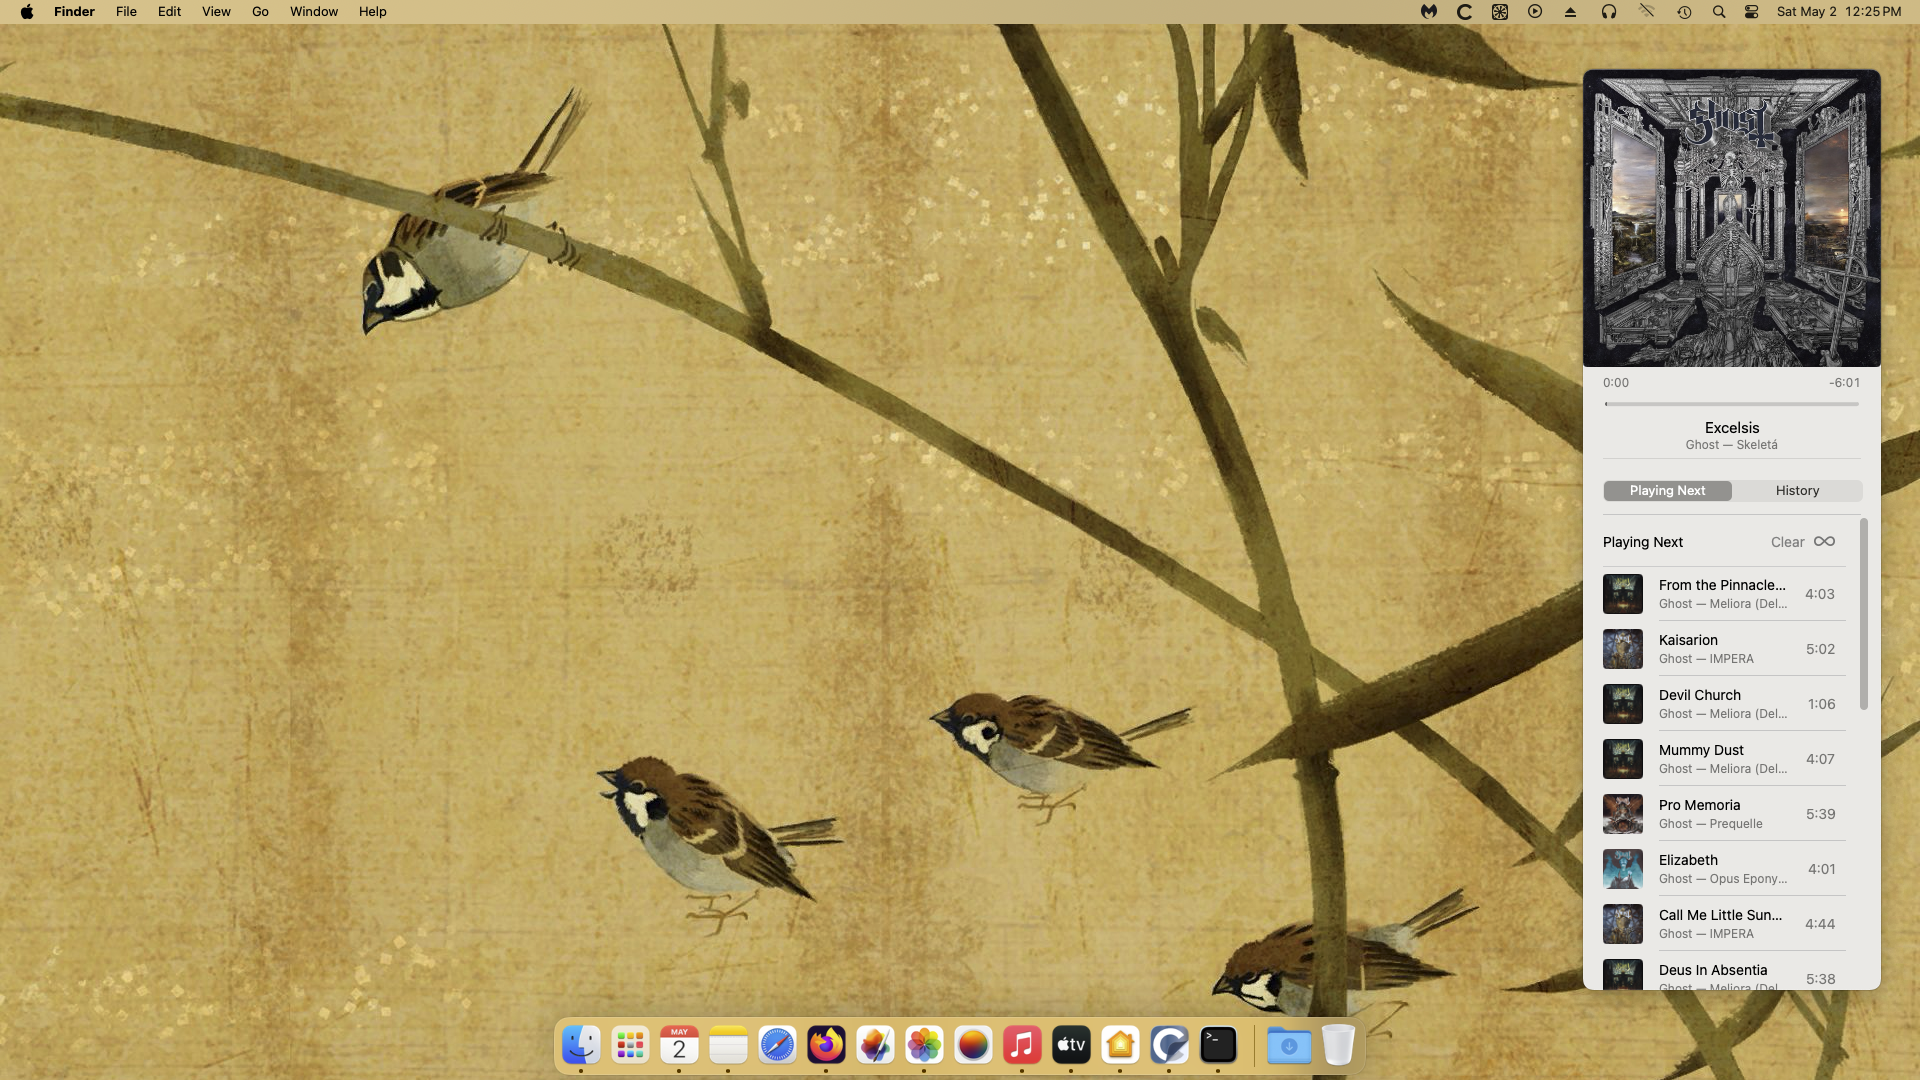Click the Skeletá album artwork
Screen dimensions: 1920x1080
tap(1731, 218)
